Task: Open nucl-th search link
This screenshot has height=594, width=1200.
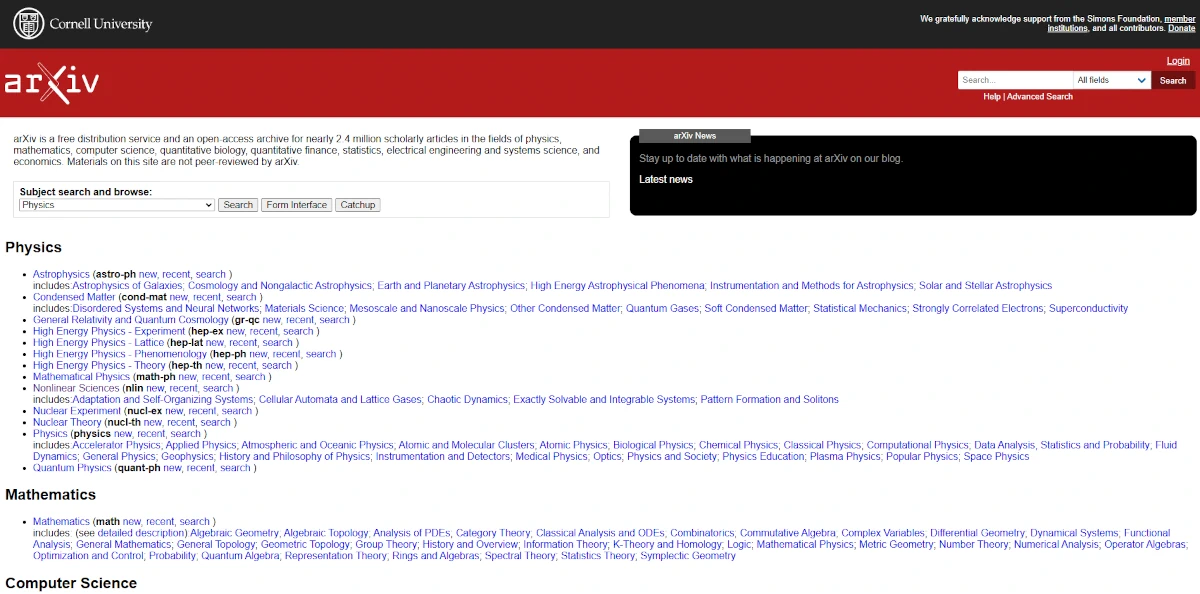Action: [x=215, y=423]
